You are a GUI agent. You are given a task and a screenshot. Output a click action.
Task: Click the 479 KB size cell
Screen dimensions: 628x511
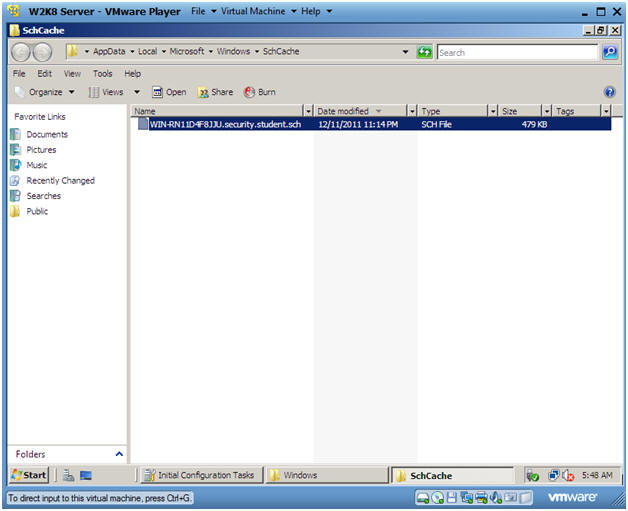point(534,124)
